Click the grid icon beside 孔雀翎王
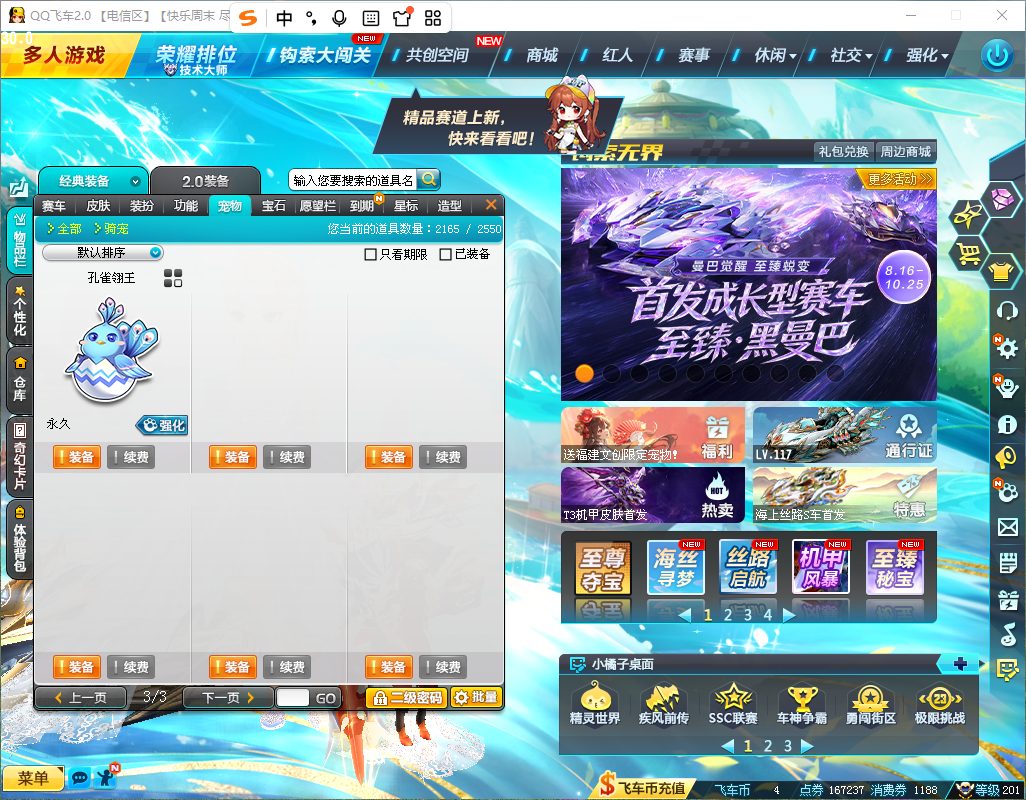 (173, 278)
